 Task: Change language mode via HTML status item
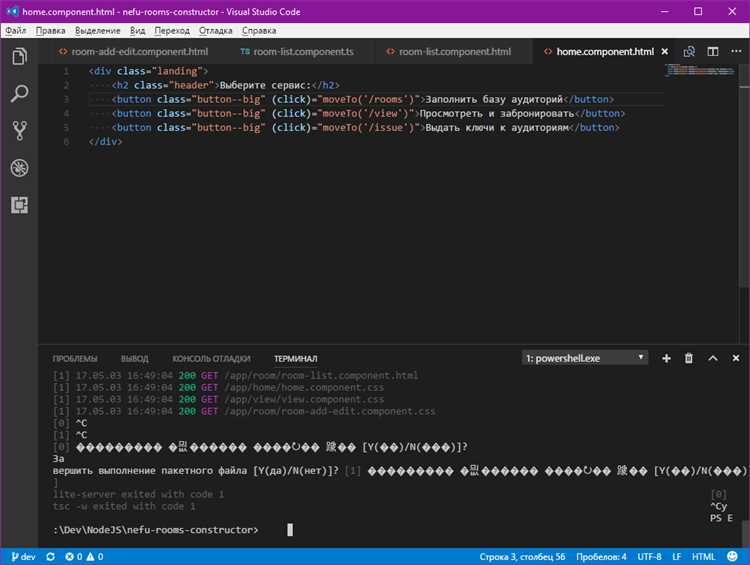pos(704,557)
